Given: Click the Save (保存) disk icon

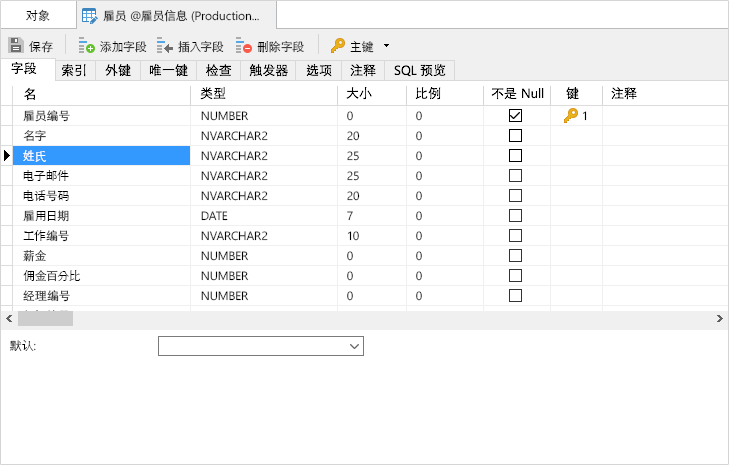Looking at the screenshot, I should pos(16,46).
